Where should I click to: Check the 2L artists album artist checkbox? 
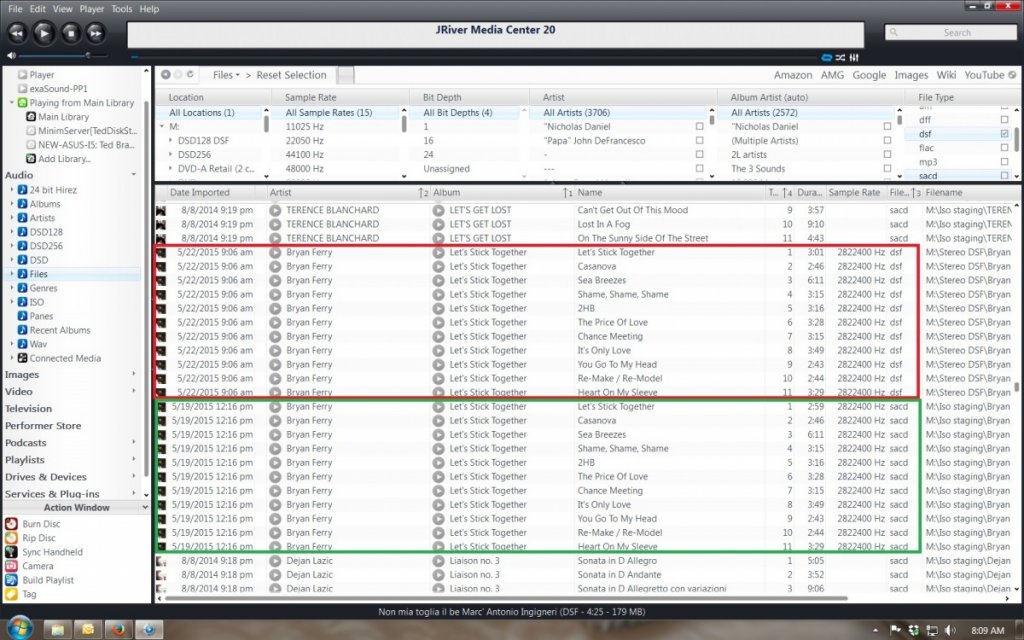(x=887, y=155)
